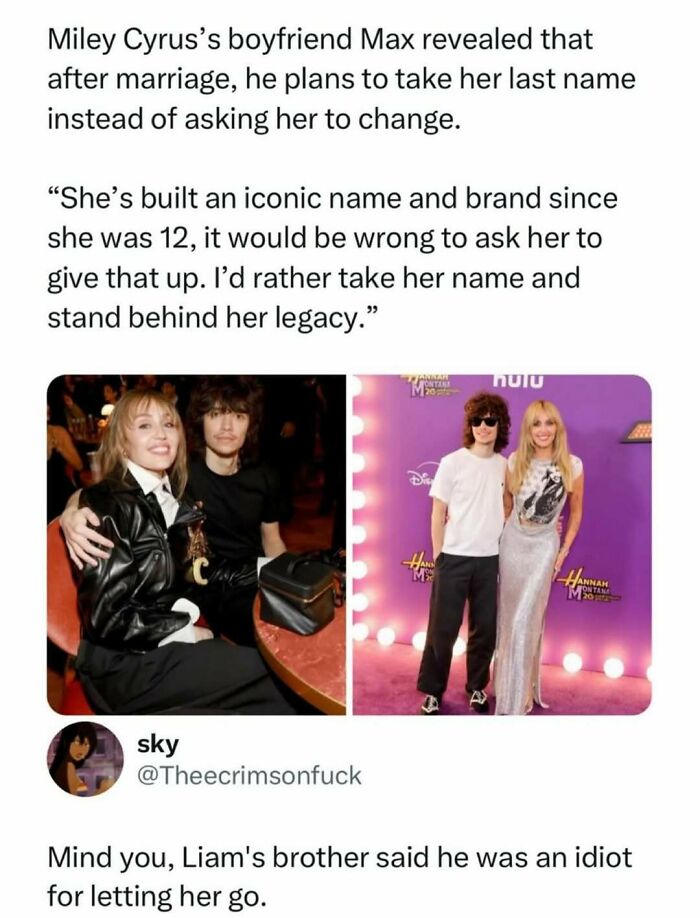The width and height of the screenshot is (700, 918).
Task: Click the black sunglasses in right photo
Action: [484, 422]
